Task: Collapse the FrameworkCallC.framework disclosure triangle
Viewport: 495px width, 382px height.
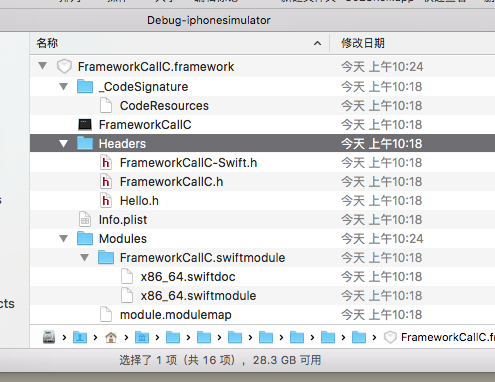Action: [43, 66]
